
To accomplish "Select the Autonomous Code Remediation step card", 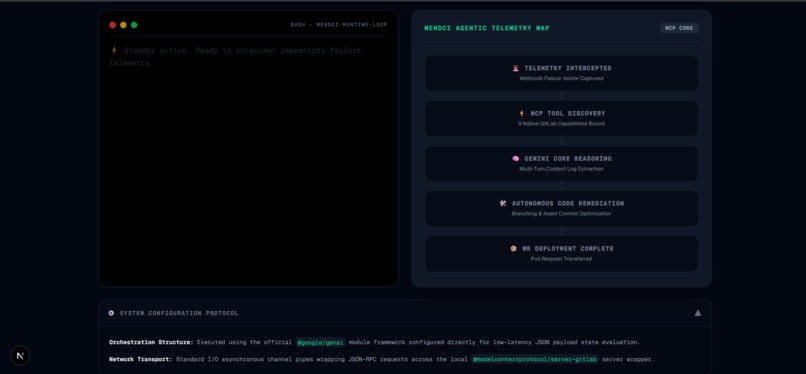I will coord(561,208).
